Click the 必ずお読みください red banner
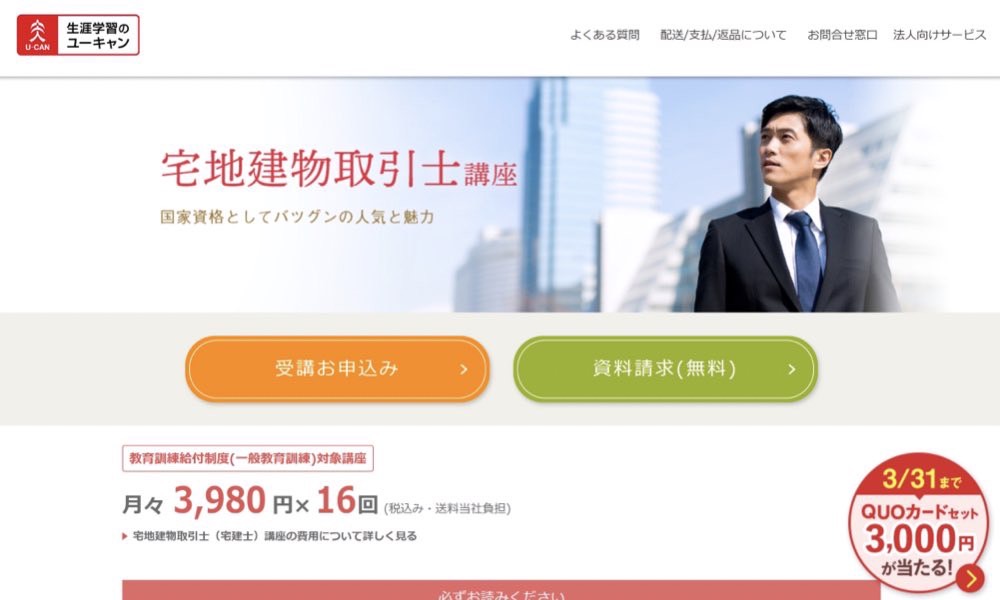The height and width of the screenshot is (600, 1000). pyautogui.click(x=501, y=590)
